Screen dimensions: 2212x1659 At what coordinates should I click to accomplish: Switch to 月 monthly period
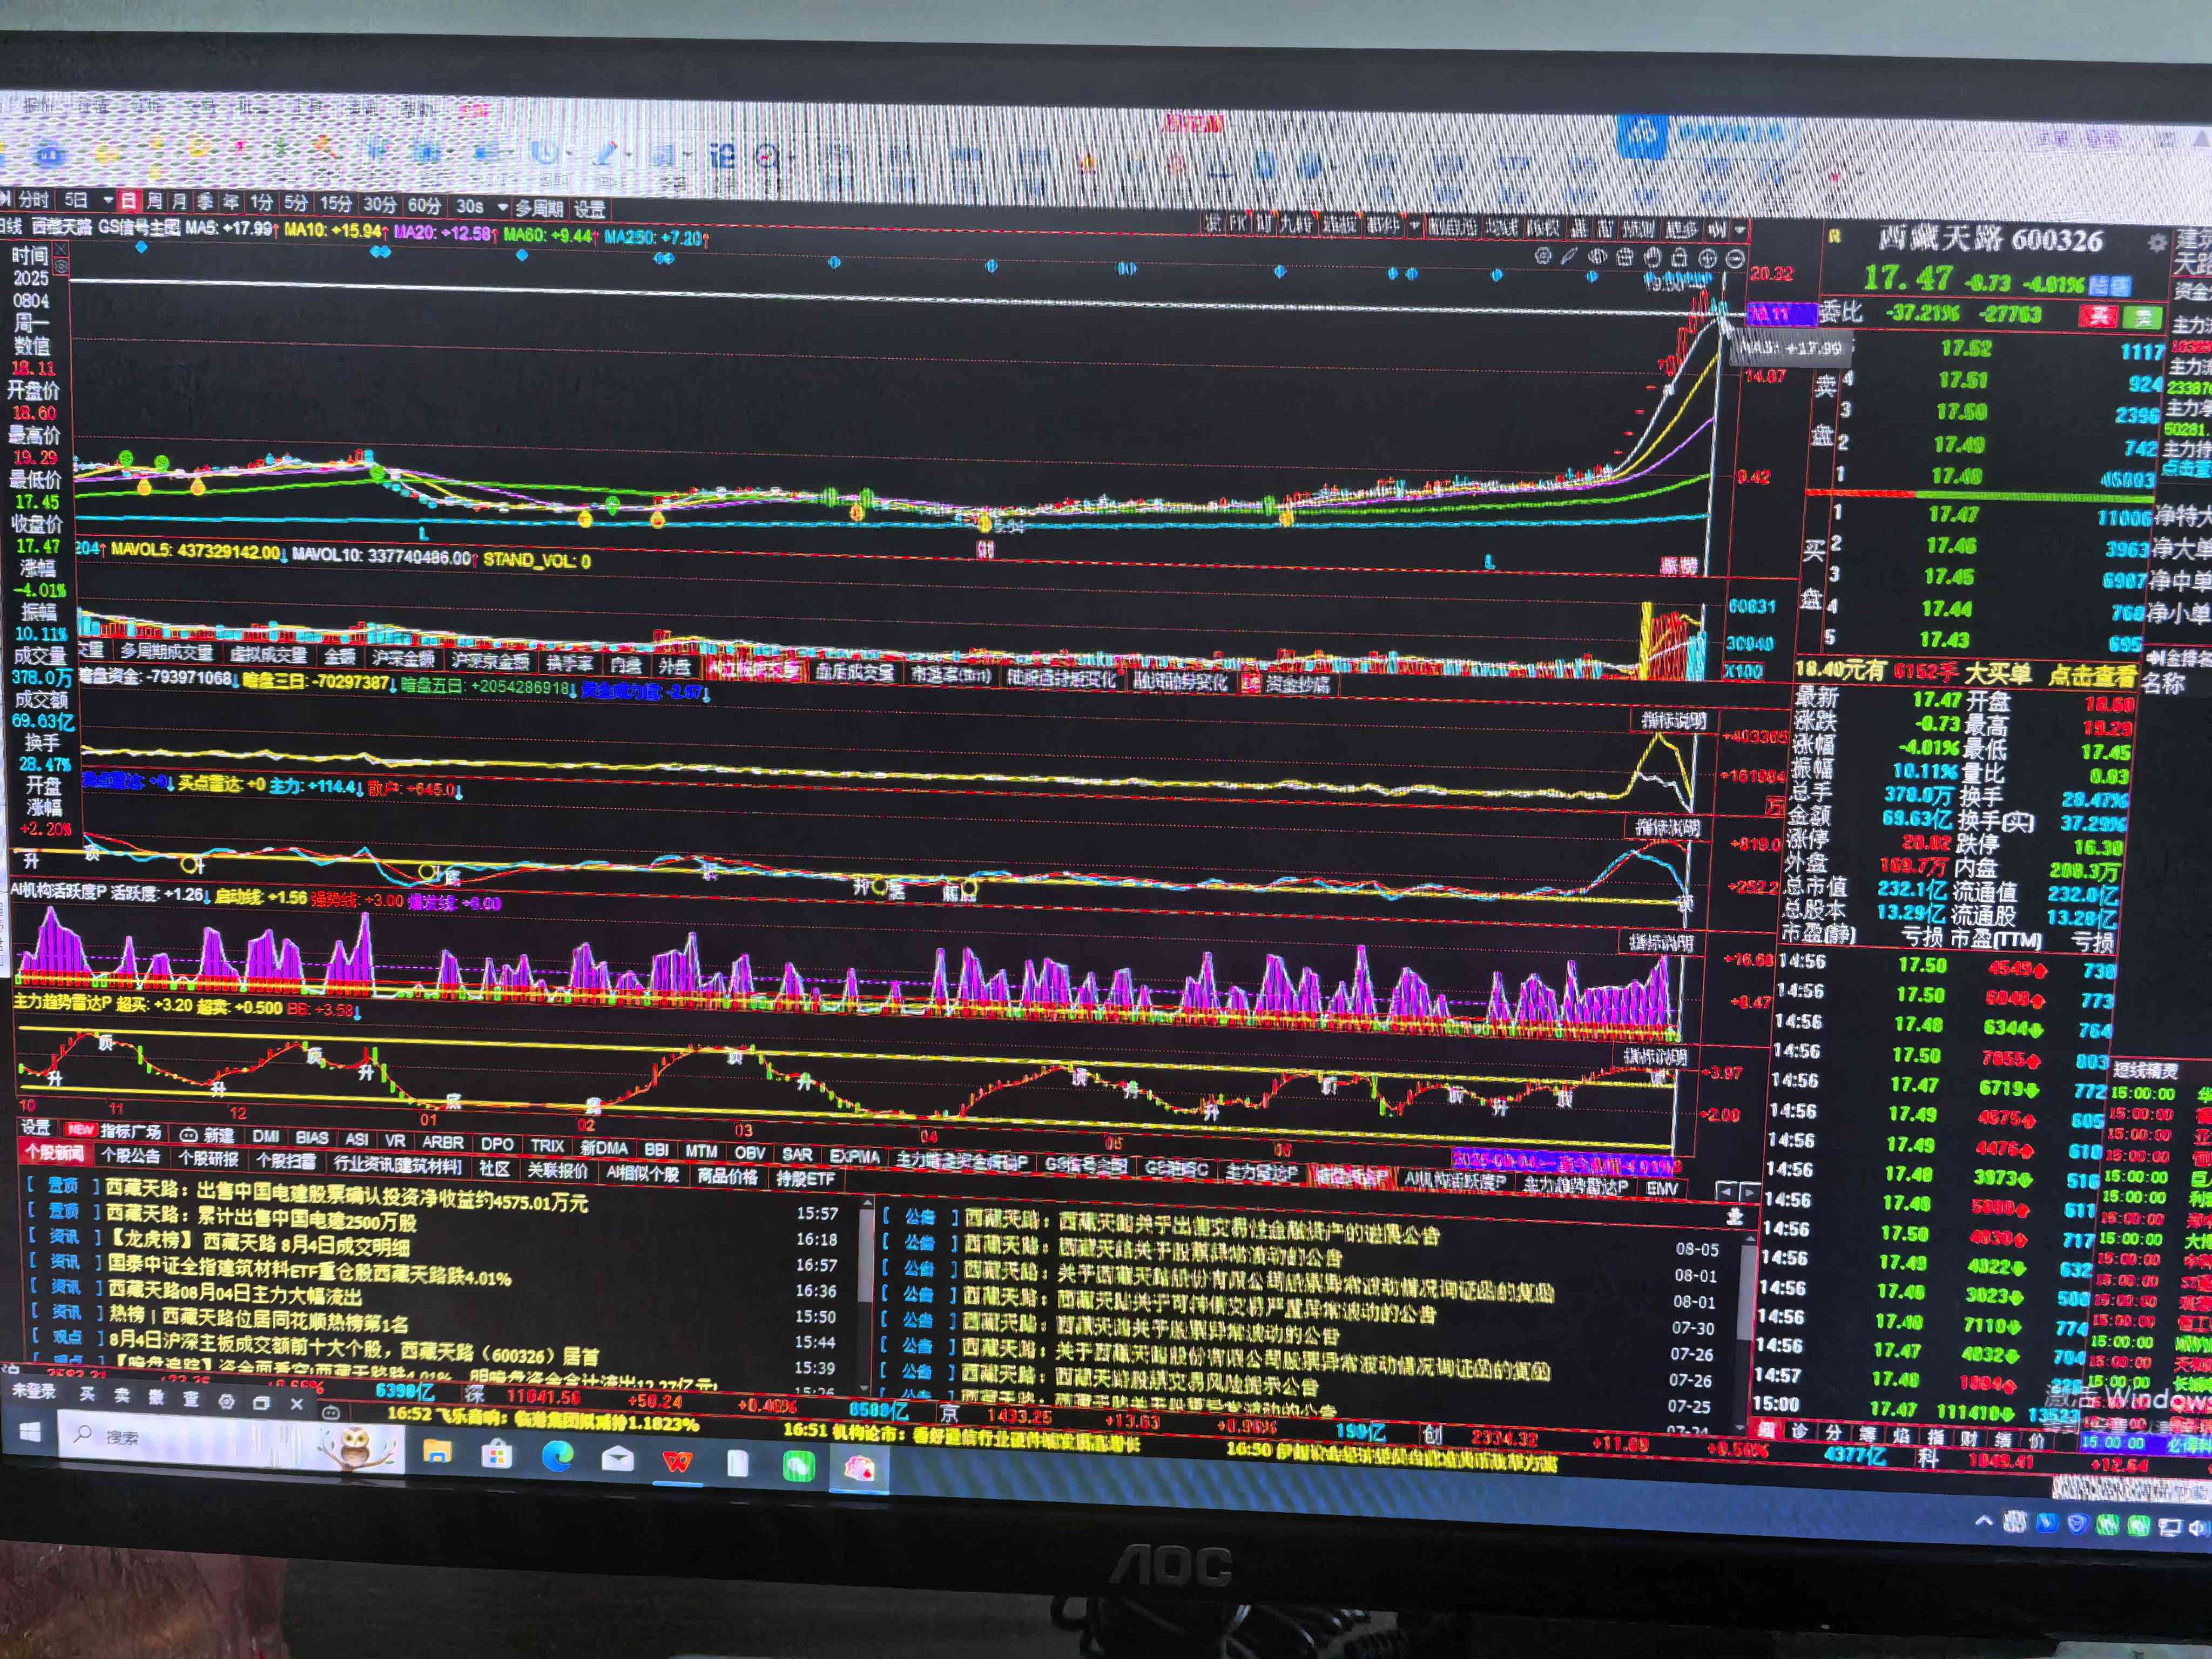(x=179, y=202)
